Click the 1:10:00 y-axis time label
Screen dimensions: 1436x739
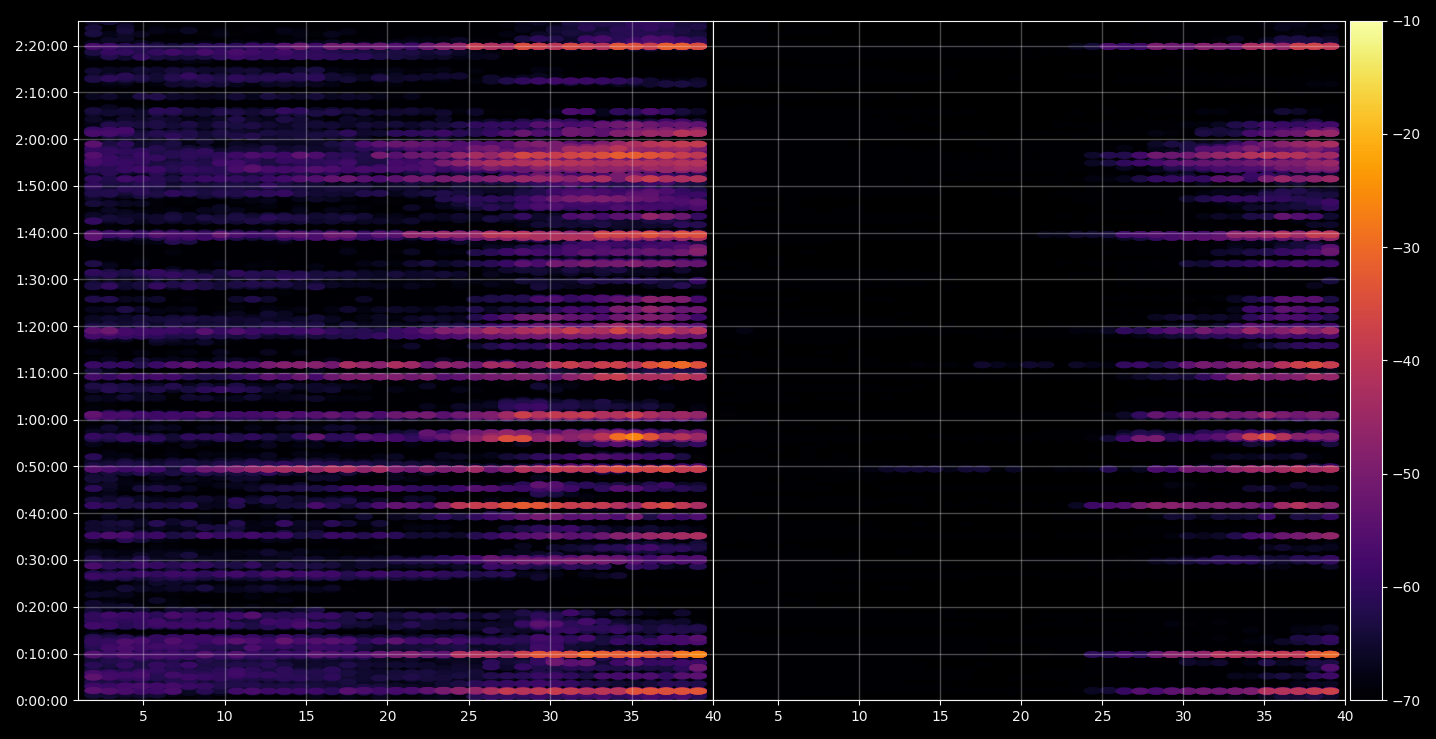[42, 373]
